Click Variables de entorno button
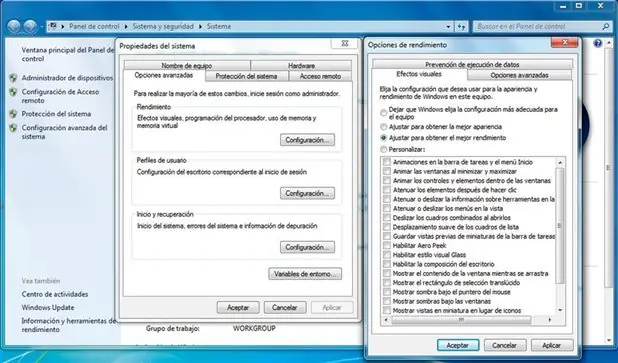Screen dimensions: 618x363 click(305, 274)
